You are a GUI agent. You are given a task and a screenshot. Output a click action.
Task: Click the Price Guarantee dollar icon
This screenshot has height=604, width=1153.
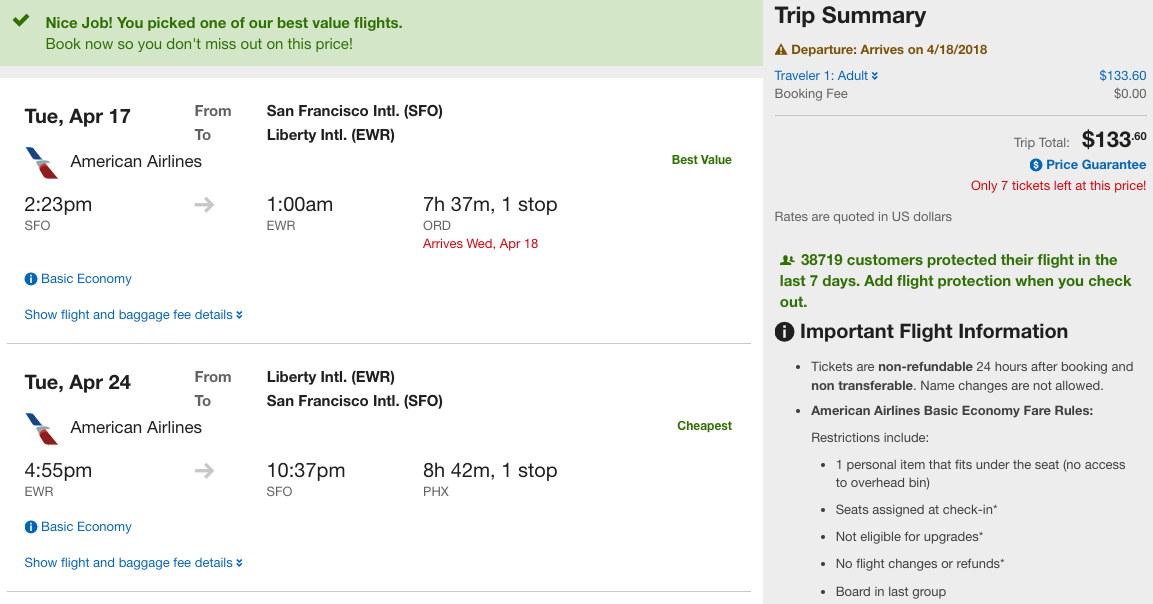(1035, 165)
